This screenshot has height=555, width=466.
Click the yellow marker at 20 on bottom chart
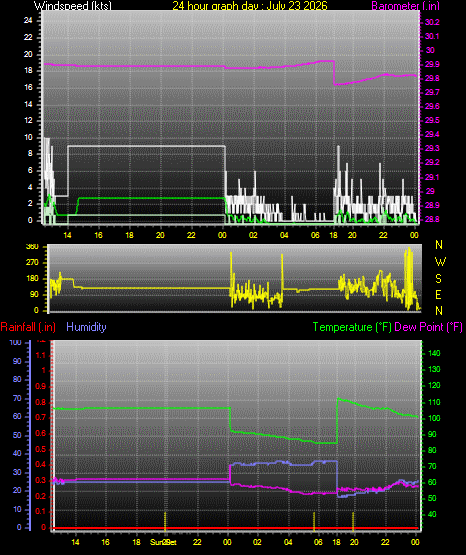click(353, 521)
